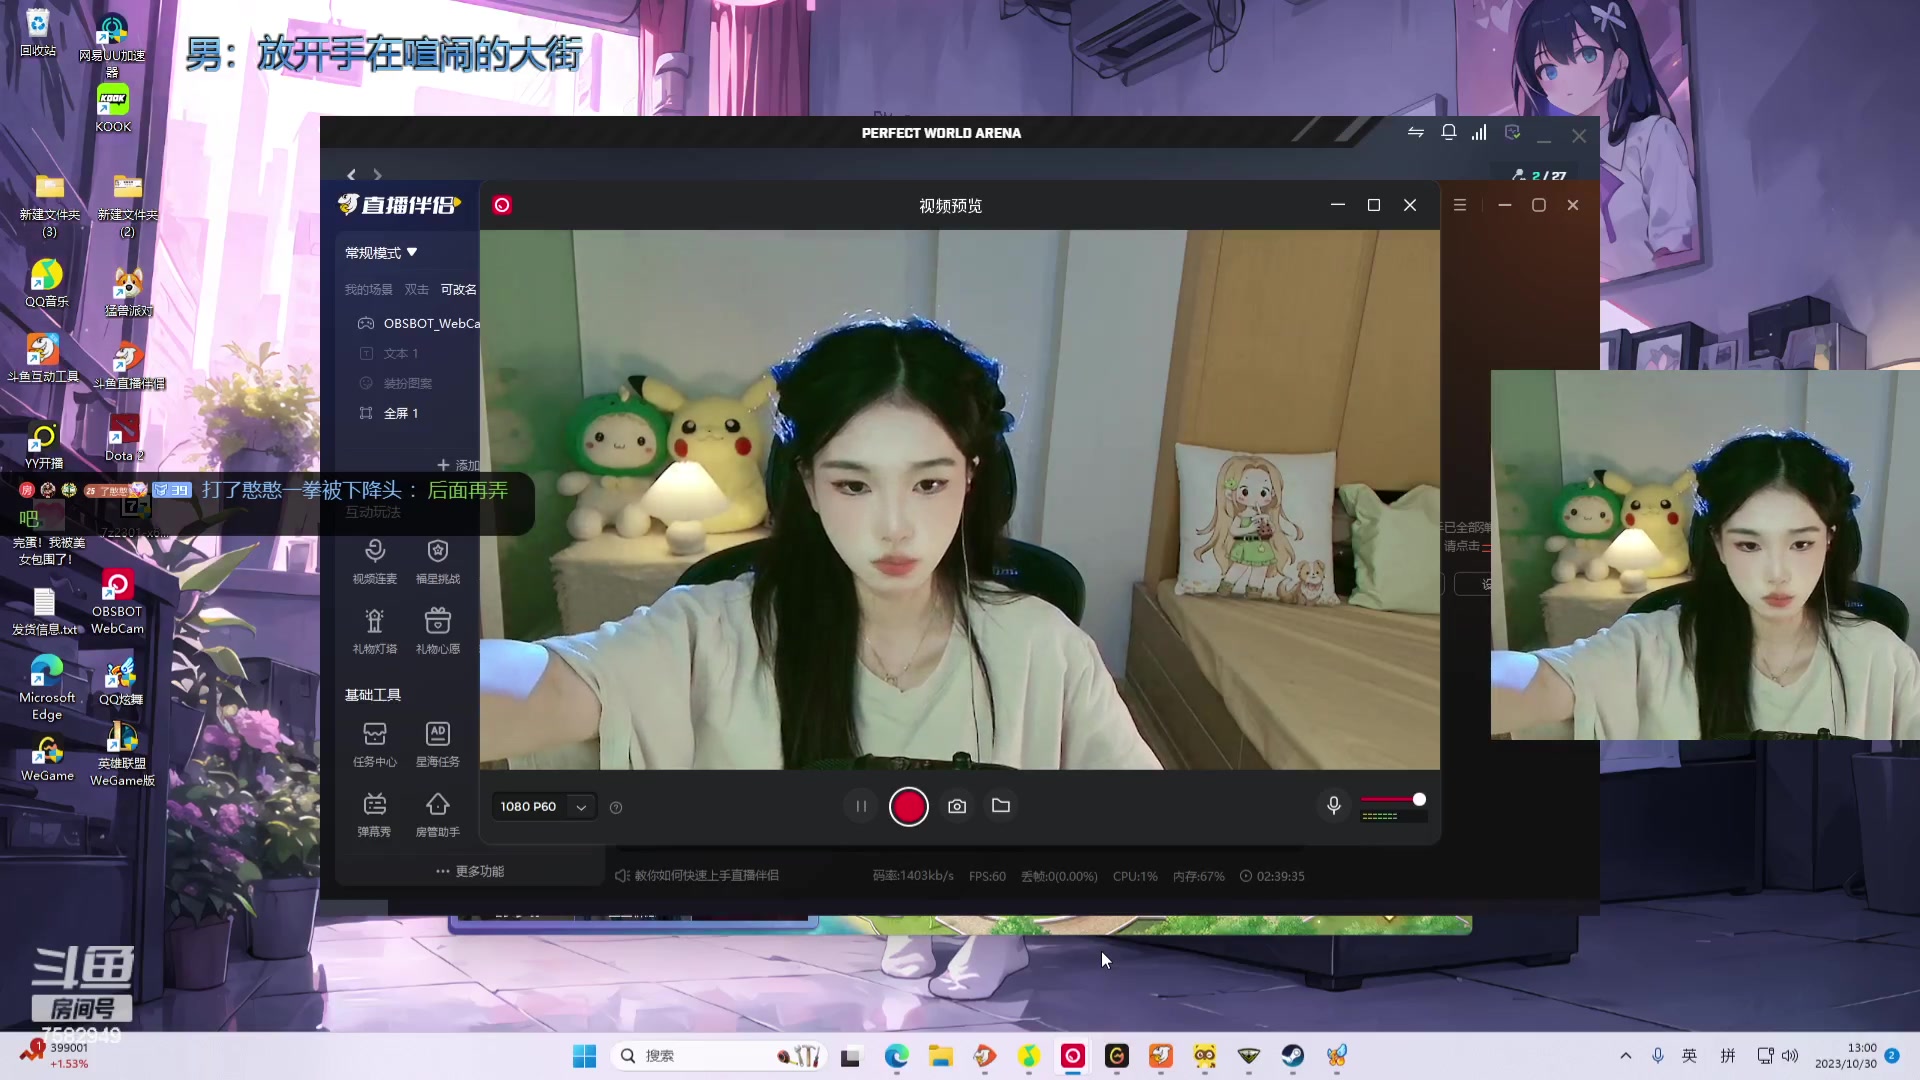
Task: Pause the video preview recording
Action: click(x=860, y=807)
